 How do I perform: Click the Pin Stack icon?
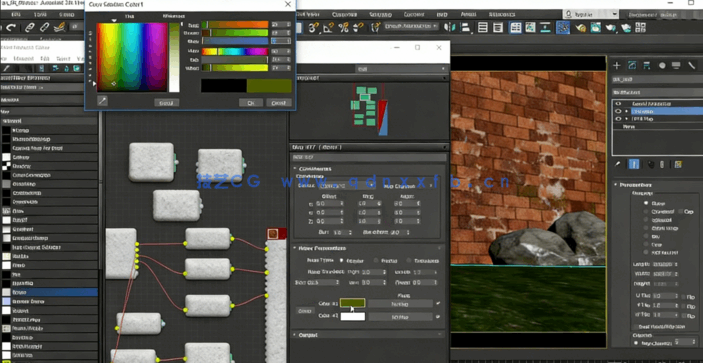(617, 164)
